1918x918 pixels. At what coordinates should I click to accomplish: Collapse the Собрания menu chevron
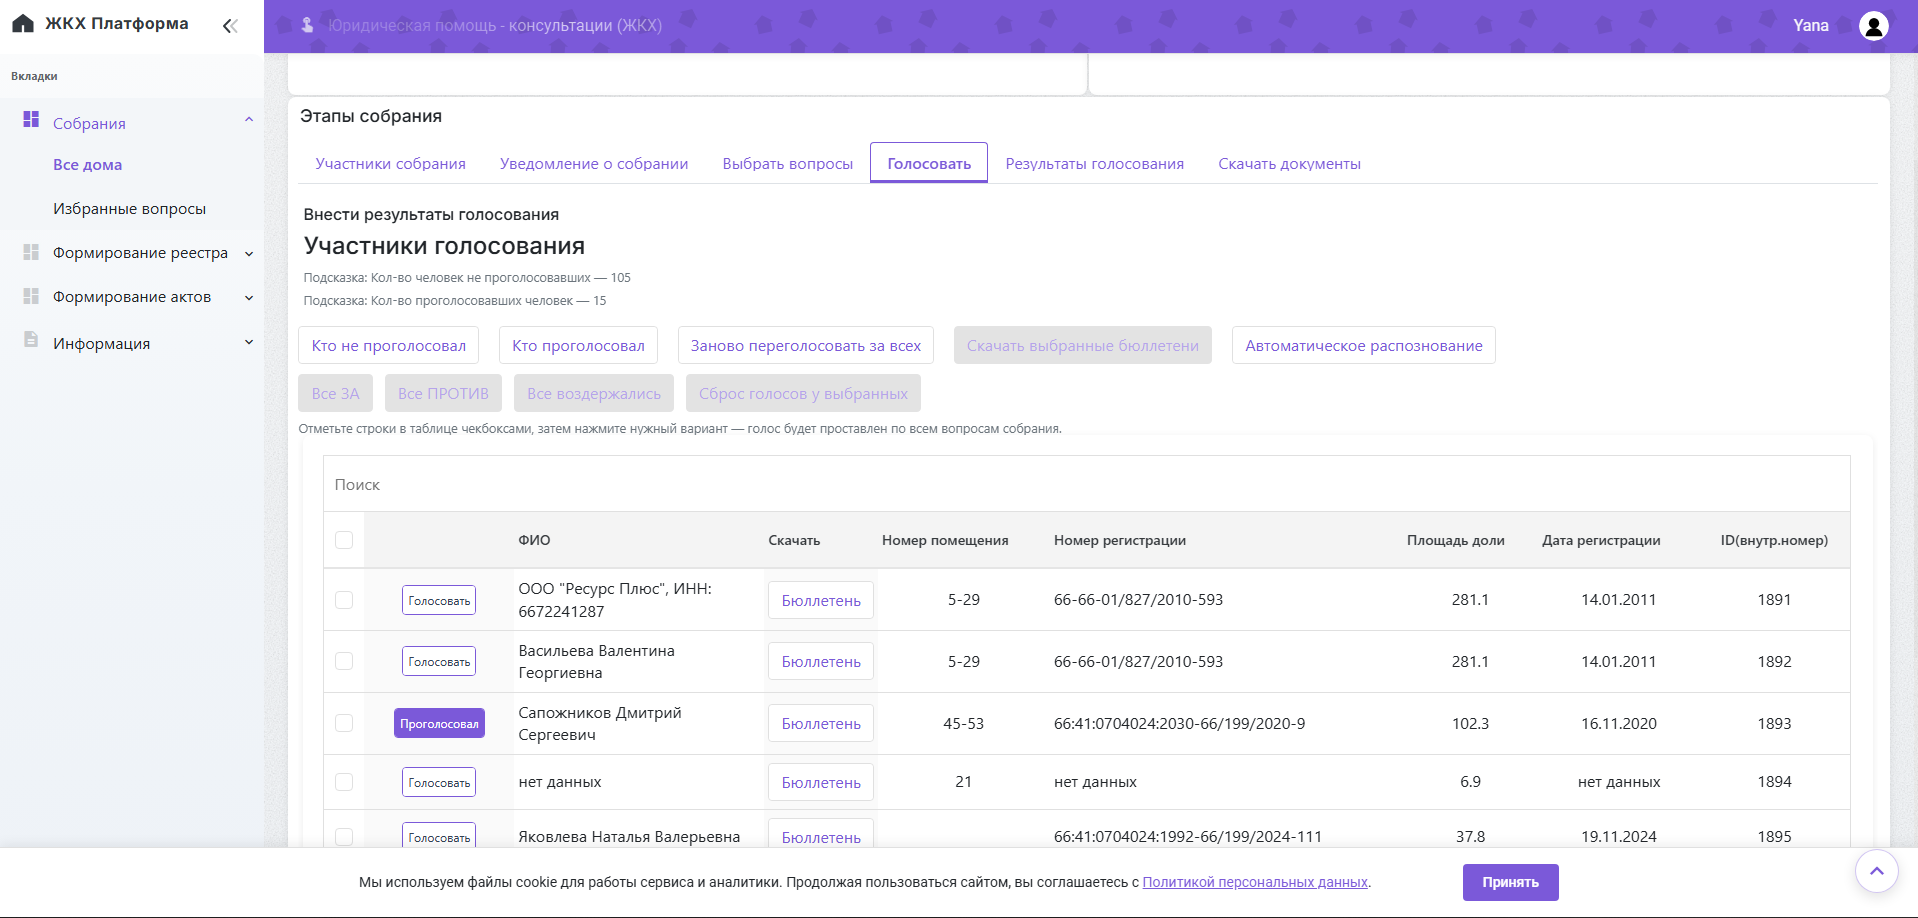(x=249, y=120)
